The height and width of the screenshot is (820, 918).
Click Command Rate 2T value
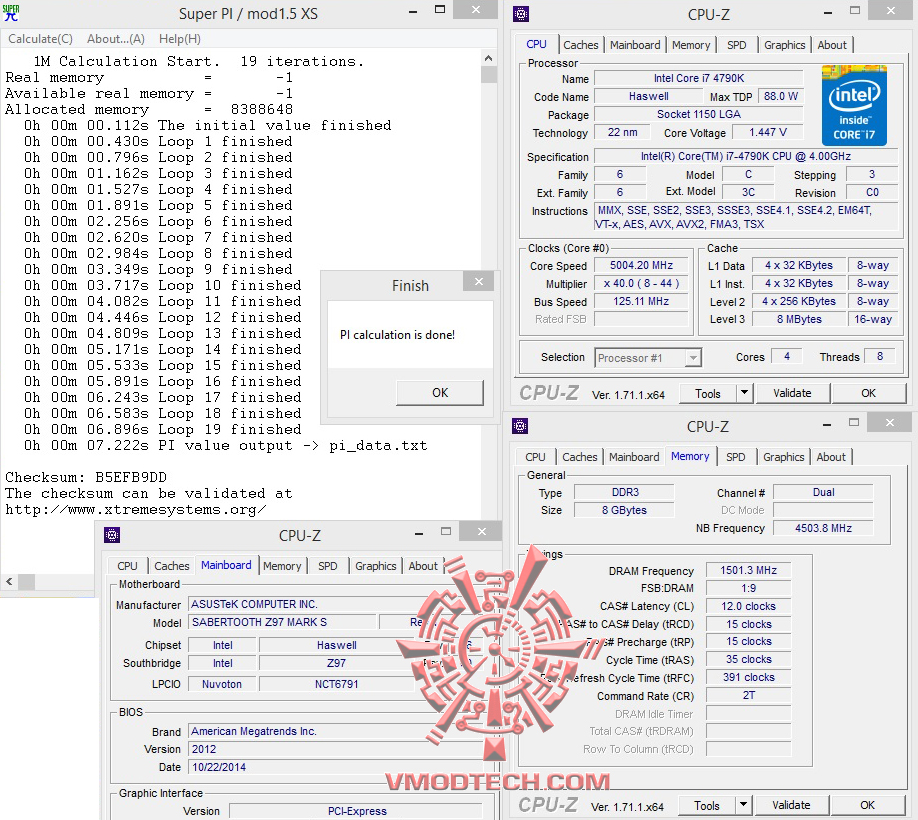pyautogui.click(x=748, y=695)
